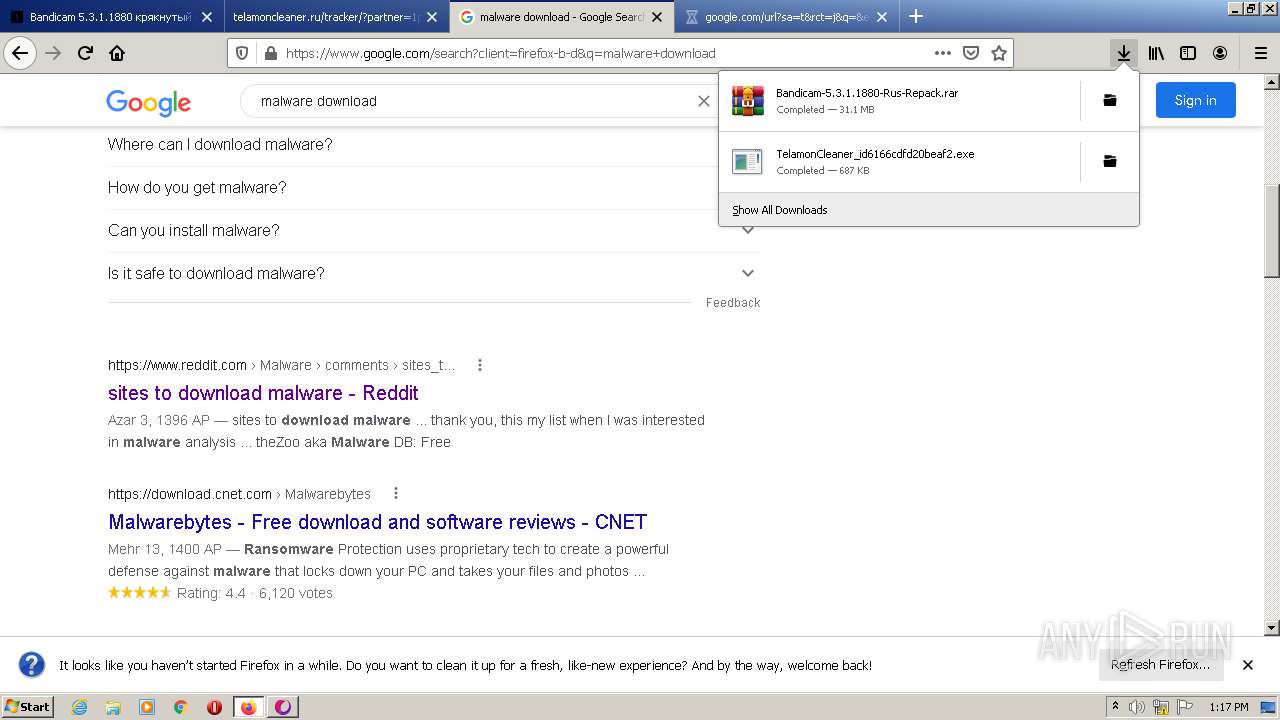The image size is (1280, 720).
Task: Click the Sign in button
Action: [1195, 100]
